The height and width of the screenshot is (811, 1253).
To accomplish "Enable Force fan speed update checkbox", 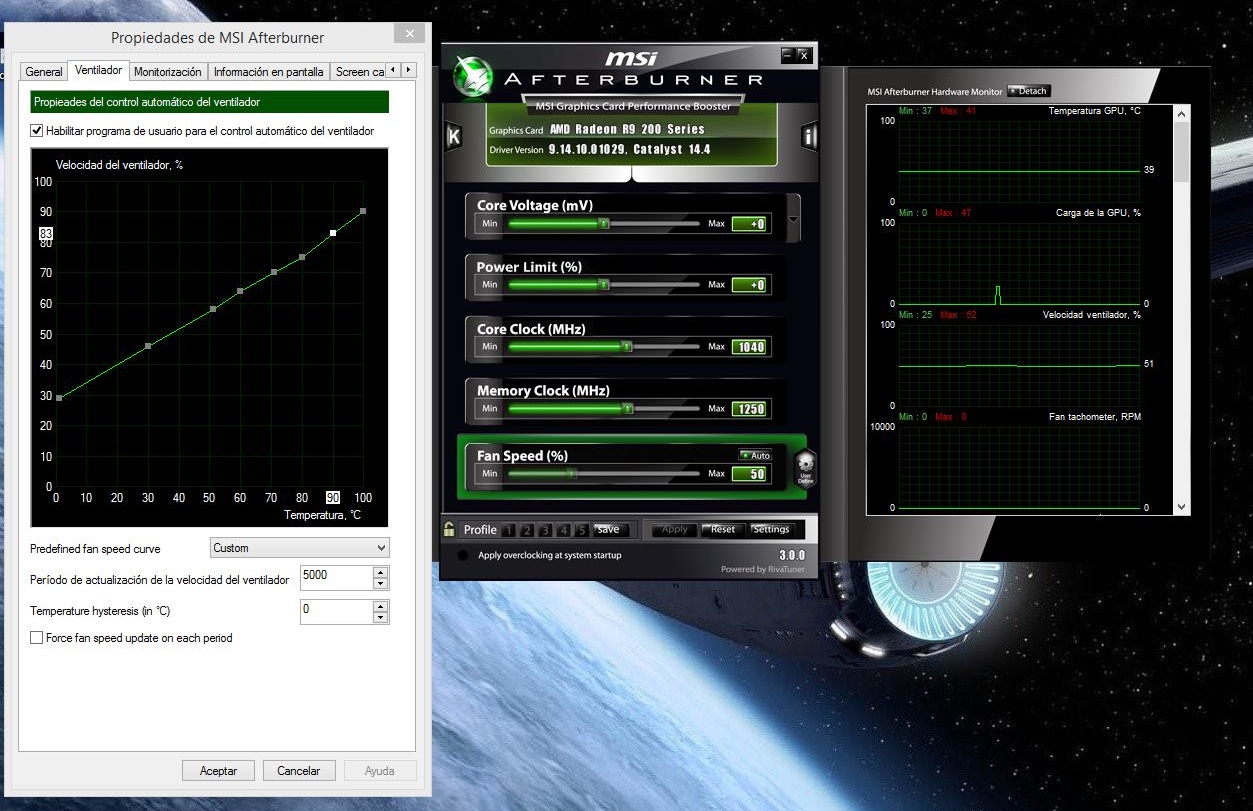I will pos(37,638).
